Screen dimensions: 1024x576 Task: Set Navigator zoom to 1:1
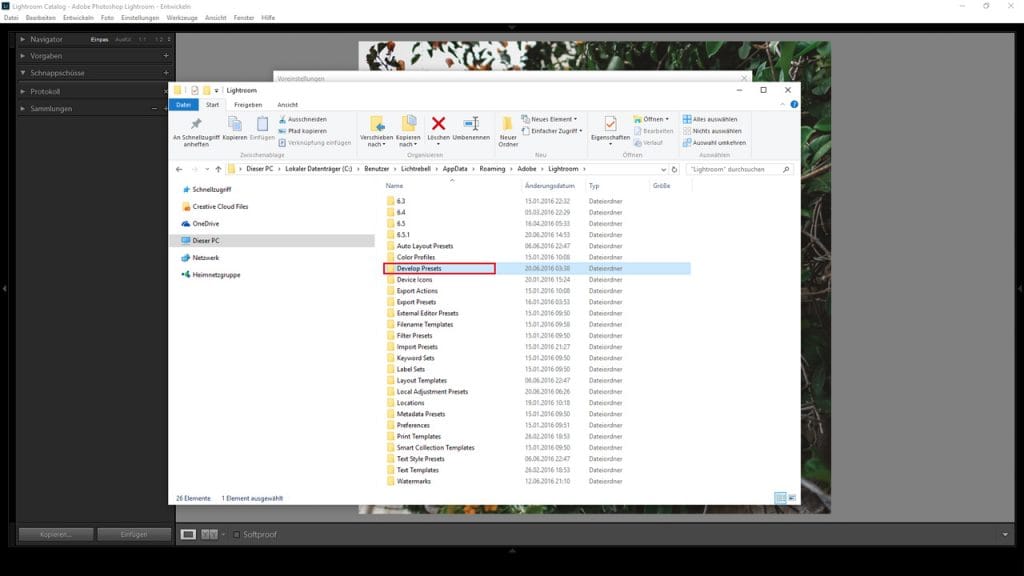coord(142,40)
